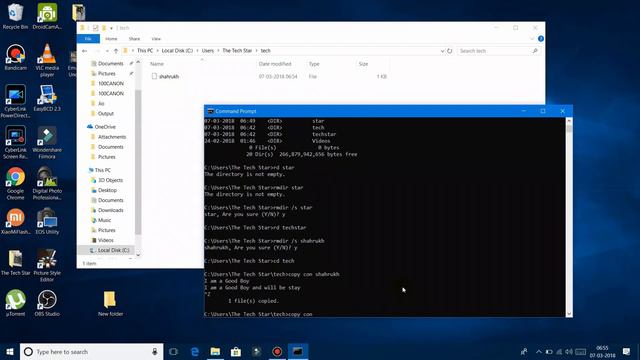This screenshot has width=640, height=360.
Task: Open the Picture Style Editor desktop icon
Action: coord(47,265)
